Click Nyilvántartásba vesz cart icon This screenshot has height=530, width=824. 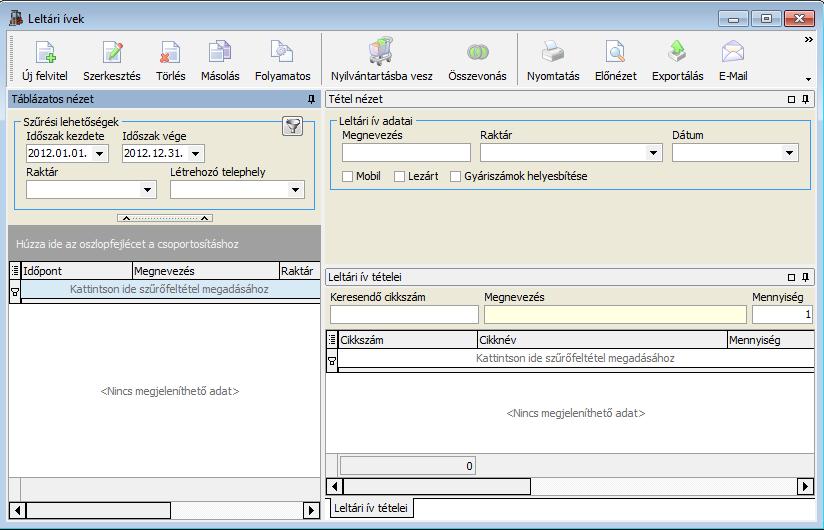click(x=381, y=51)
